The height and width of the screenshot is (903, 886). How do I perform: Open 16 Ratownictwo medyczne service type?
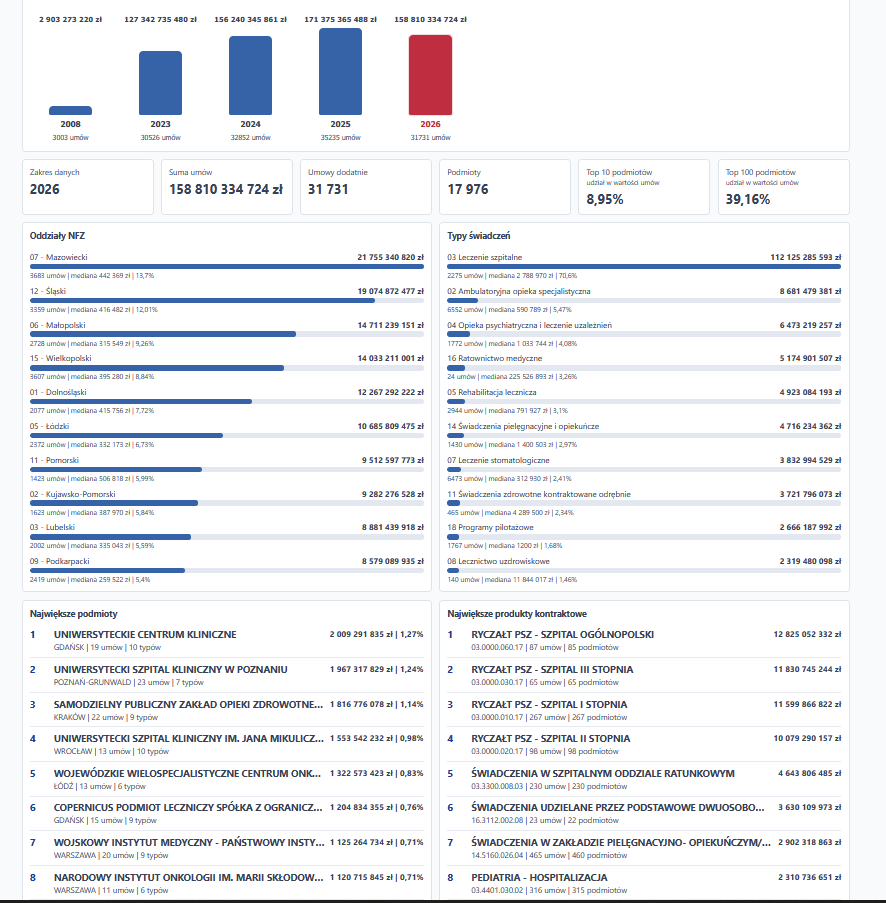[x=644, y=367]
